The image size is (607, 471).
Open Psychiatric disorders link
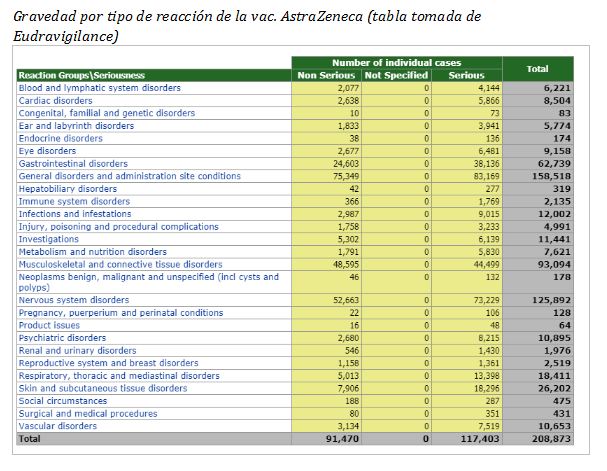tap(62, 338)
